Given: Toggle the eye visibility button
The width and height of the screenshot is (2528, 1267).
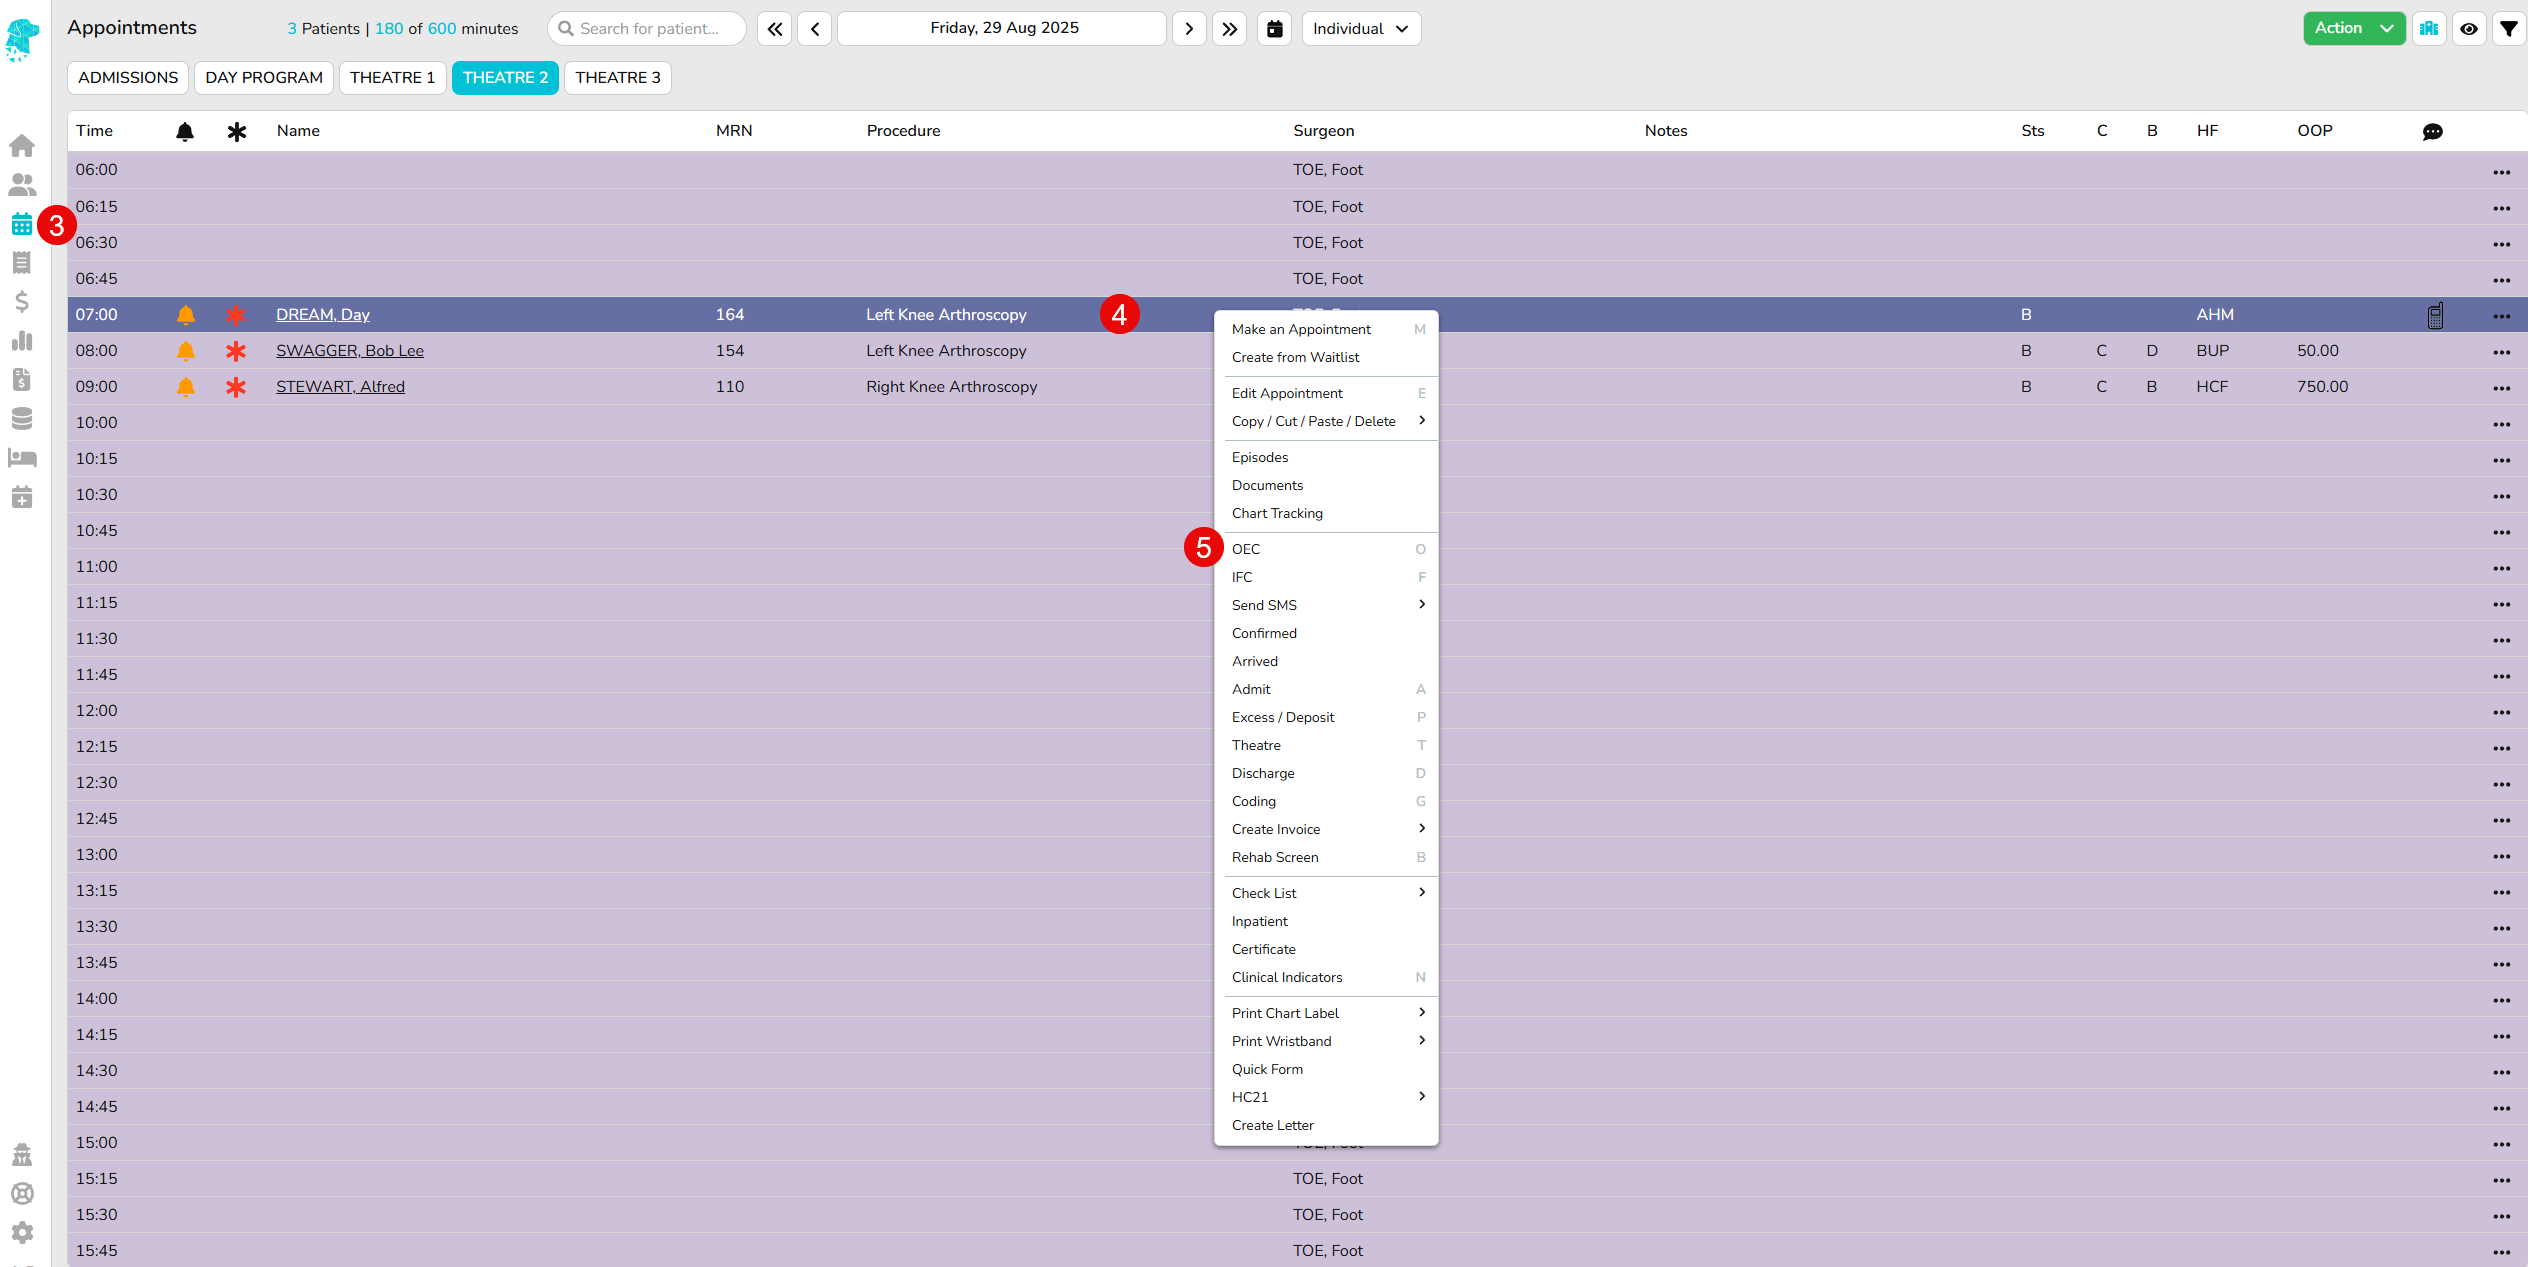Looking at the screenshot, I should tap(2468, 29).
